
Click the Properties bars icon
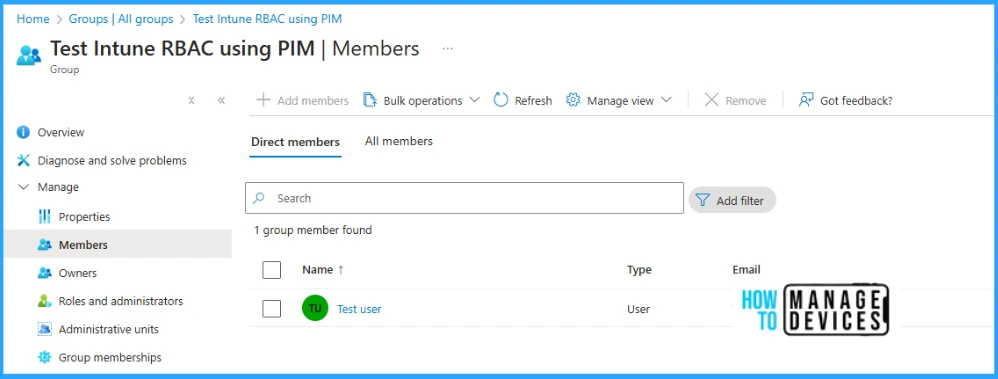(x=45, y=217)
